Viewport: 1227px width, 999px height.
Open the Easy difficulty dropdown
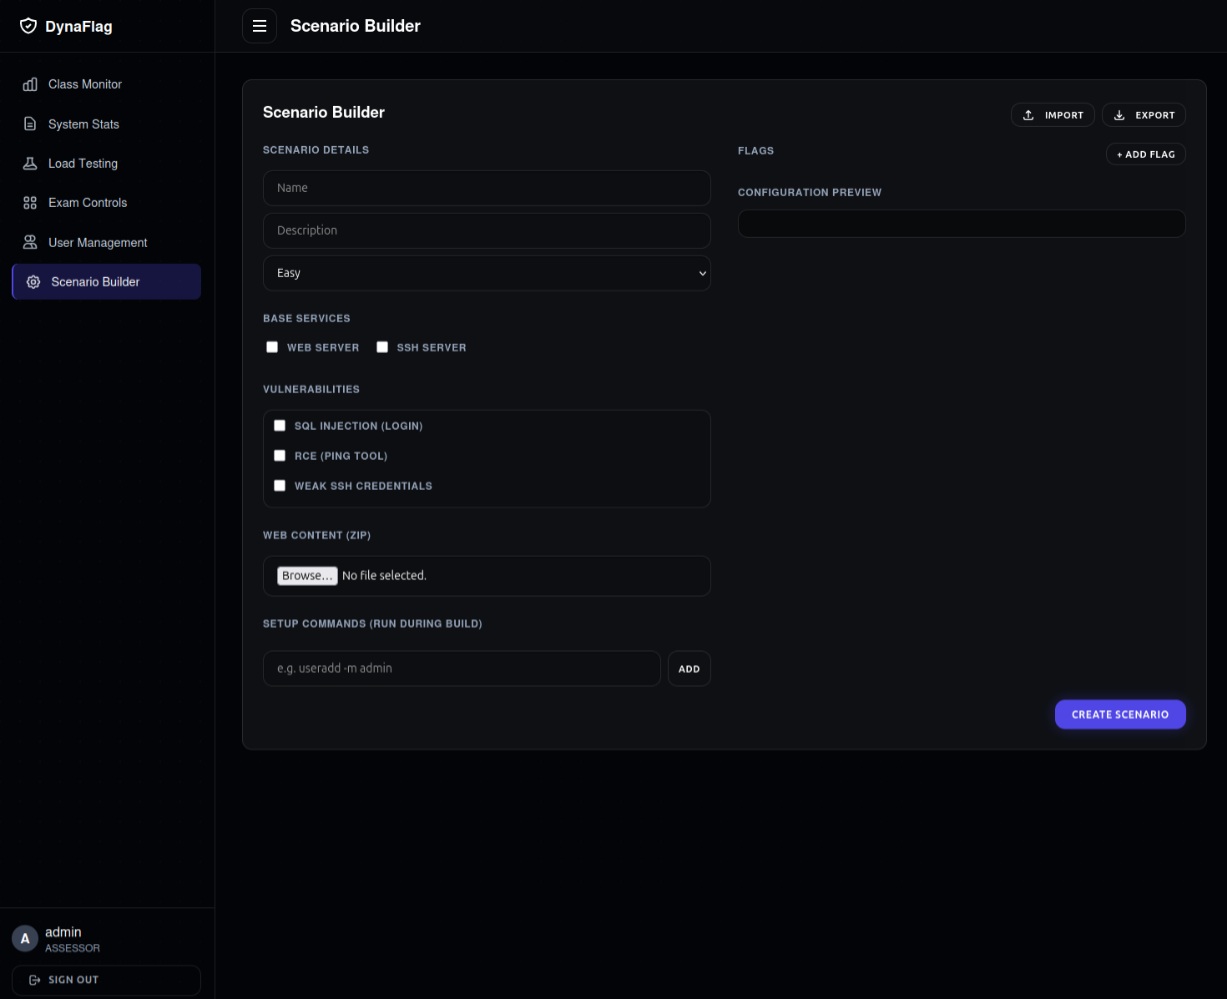tap(487, 273)
